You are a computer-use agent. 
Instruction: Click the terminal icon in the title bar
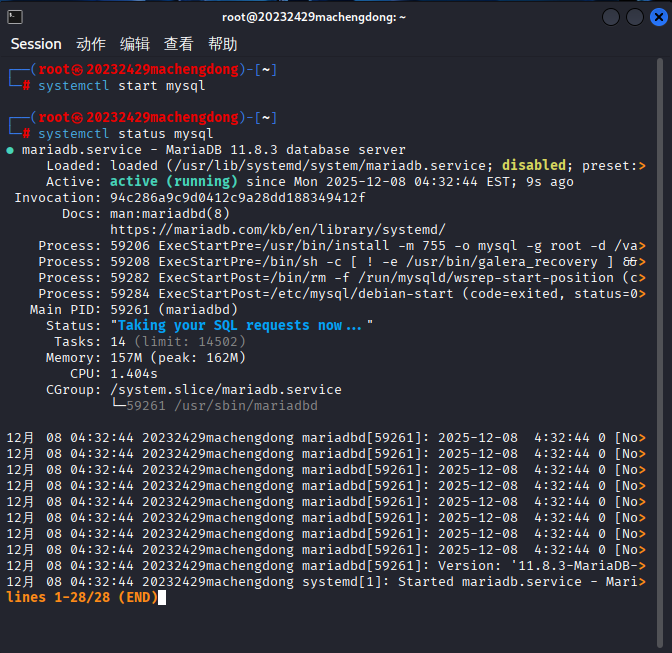(x=15, y=17)
